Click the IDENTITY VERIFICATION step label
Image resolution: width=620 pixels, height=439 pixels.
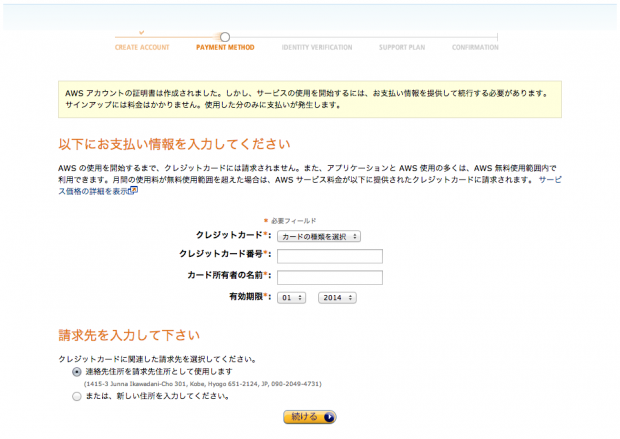317,47
